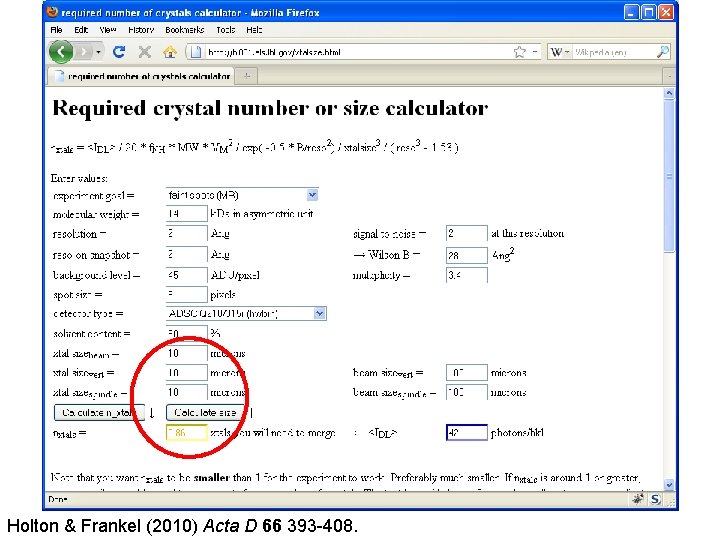Go to the home page icon
The height and width of the screenshot is (540, 720).
tap(170, 52)
